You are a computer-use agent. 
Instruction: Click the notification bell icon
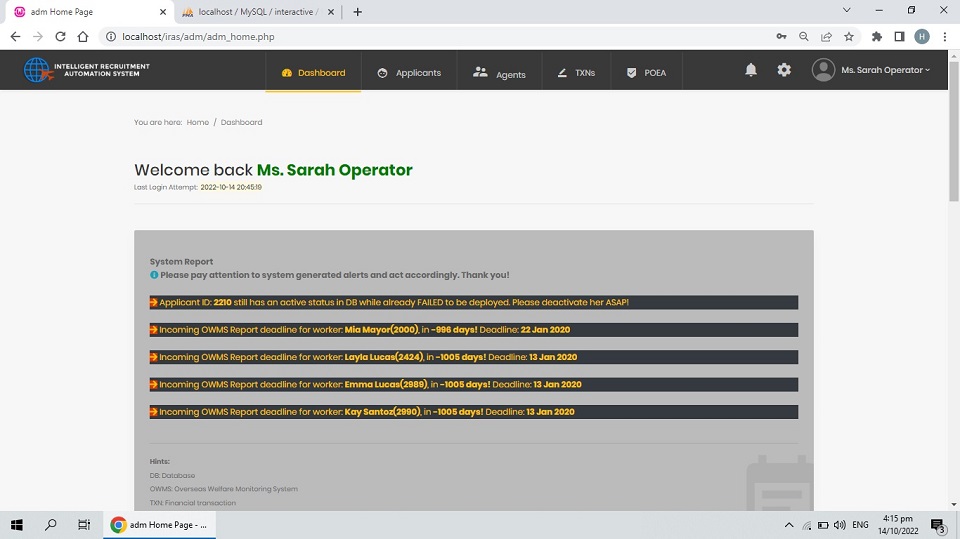point(750,70)
